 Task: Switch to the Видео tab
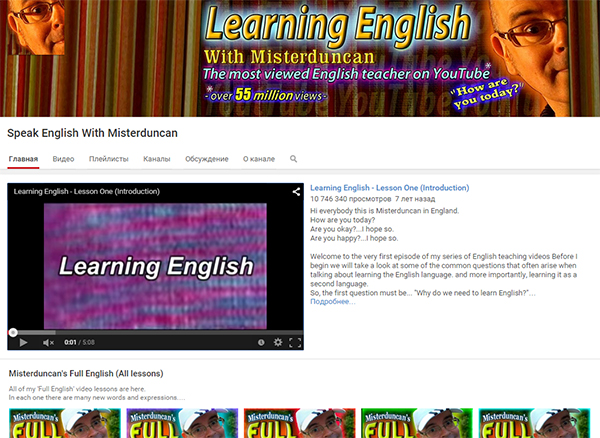tap(63, 159)
